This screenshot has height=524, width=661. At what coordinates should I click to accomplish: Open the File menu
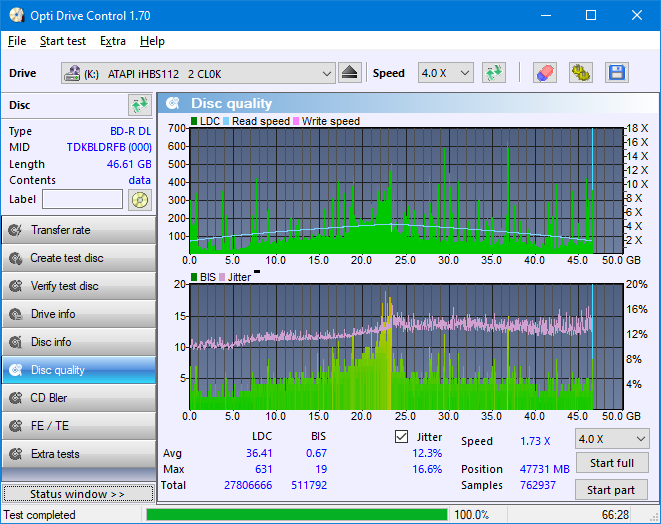point(17,41)
